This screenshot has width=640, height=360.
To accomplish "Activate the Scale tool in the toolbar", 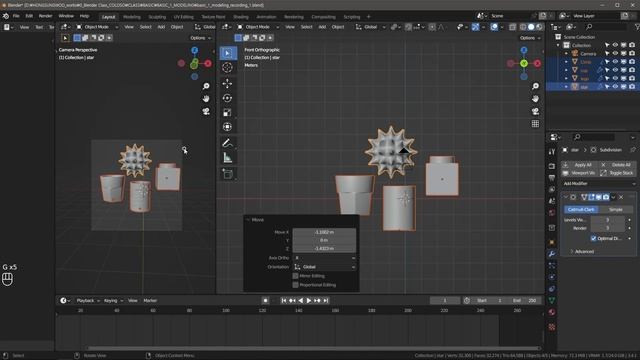I will [227, 113].
